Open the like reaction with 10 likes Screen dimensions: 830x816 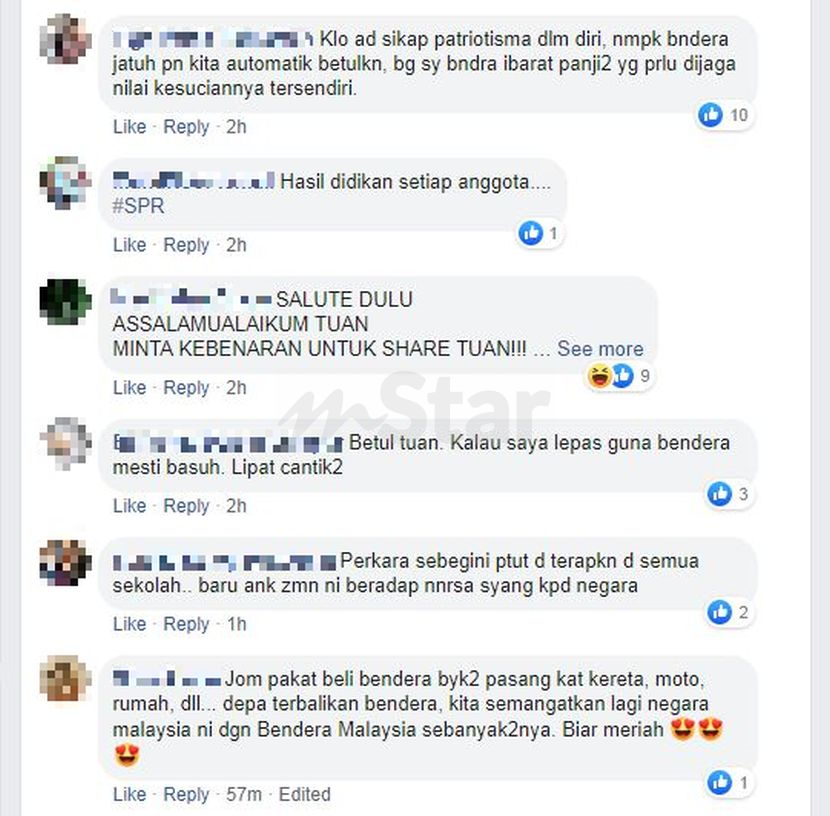724,115
